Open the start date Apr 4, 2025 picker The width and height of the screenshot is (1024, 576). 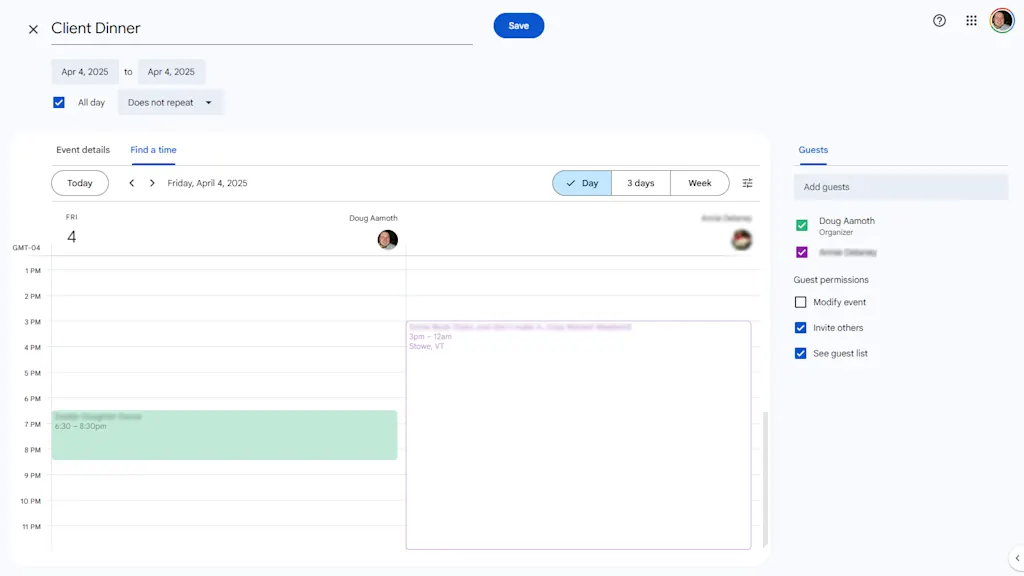tap(85, 72)
